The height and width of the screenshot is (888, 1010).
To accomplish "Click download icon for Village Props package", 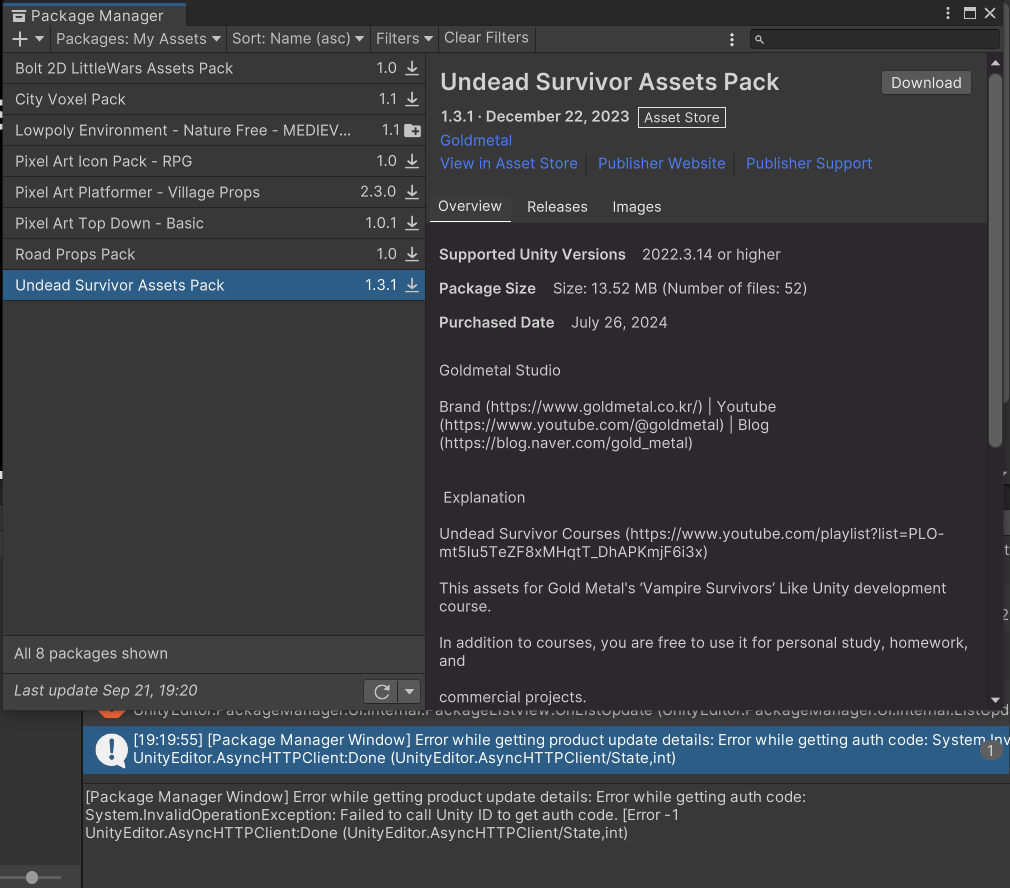I will pyautogui.click(x=412, y=192).
